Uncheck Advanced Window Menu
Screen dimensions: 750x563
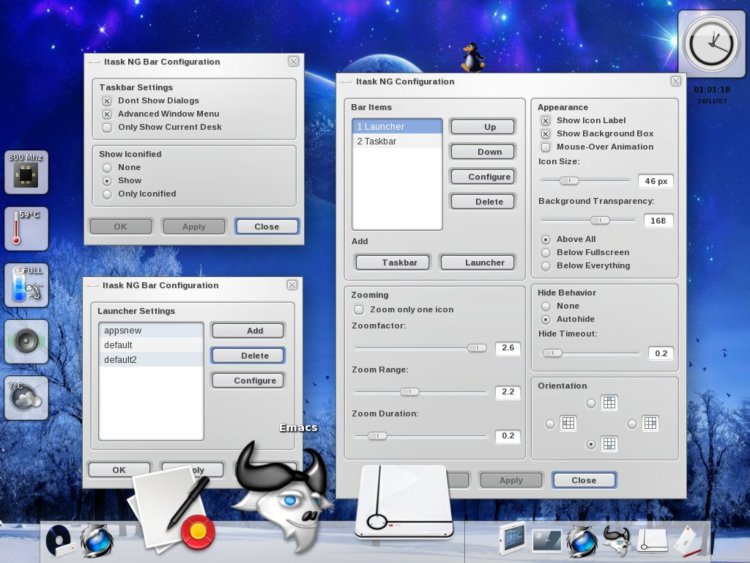[107, 114]
